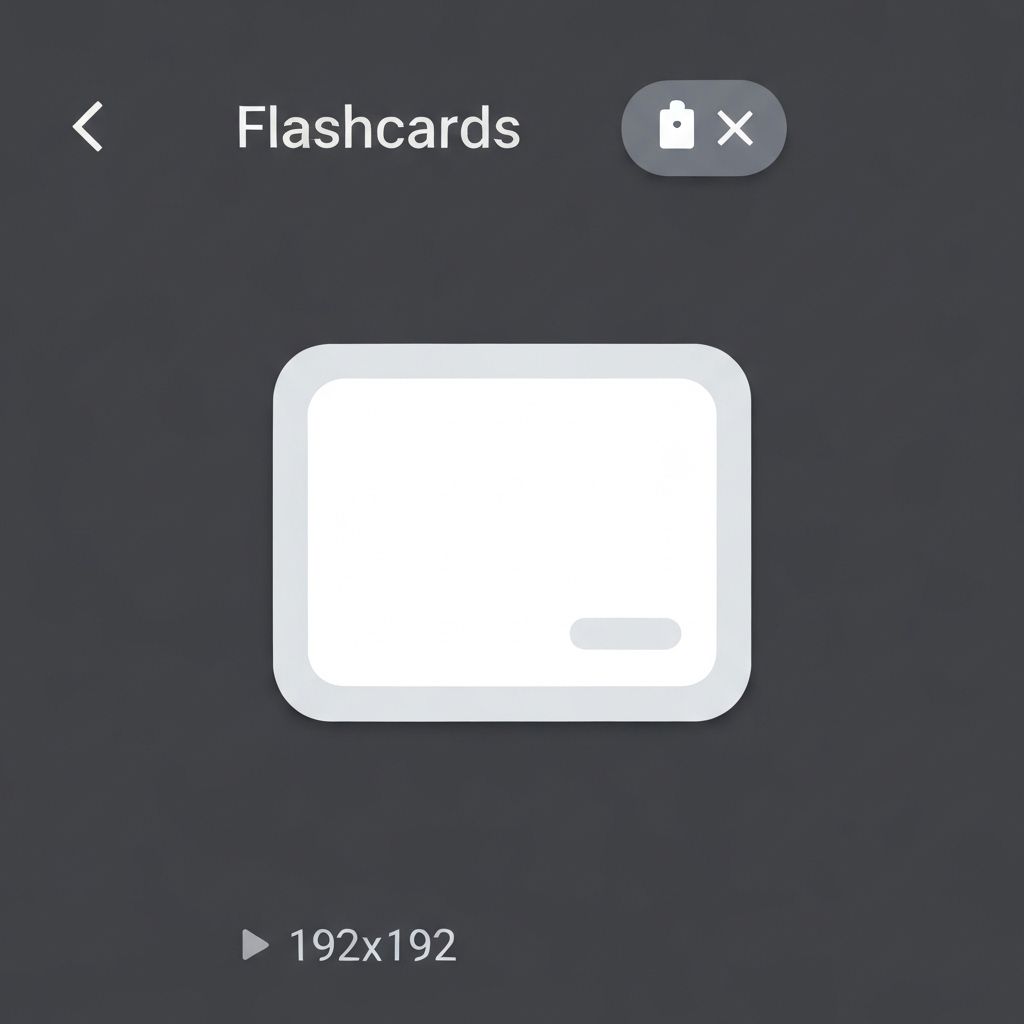The height and width of the screenshot is (1024, 1024).
Task: Select the flashcard artwork's top edge
Action: click(x=511, y=360)
